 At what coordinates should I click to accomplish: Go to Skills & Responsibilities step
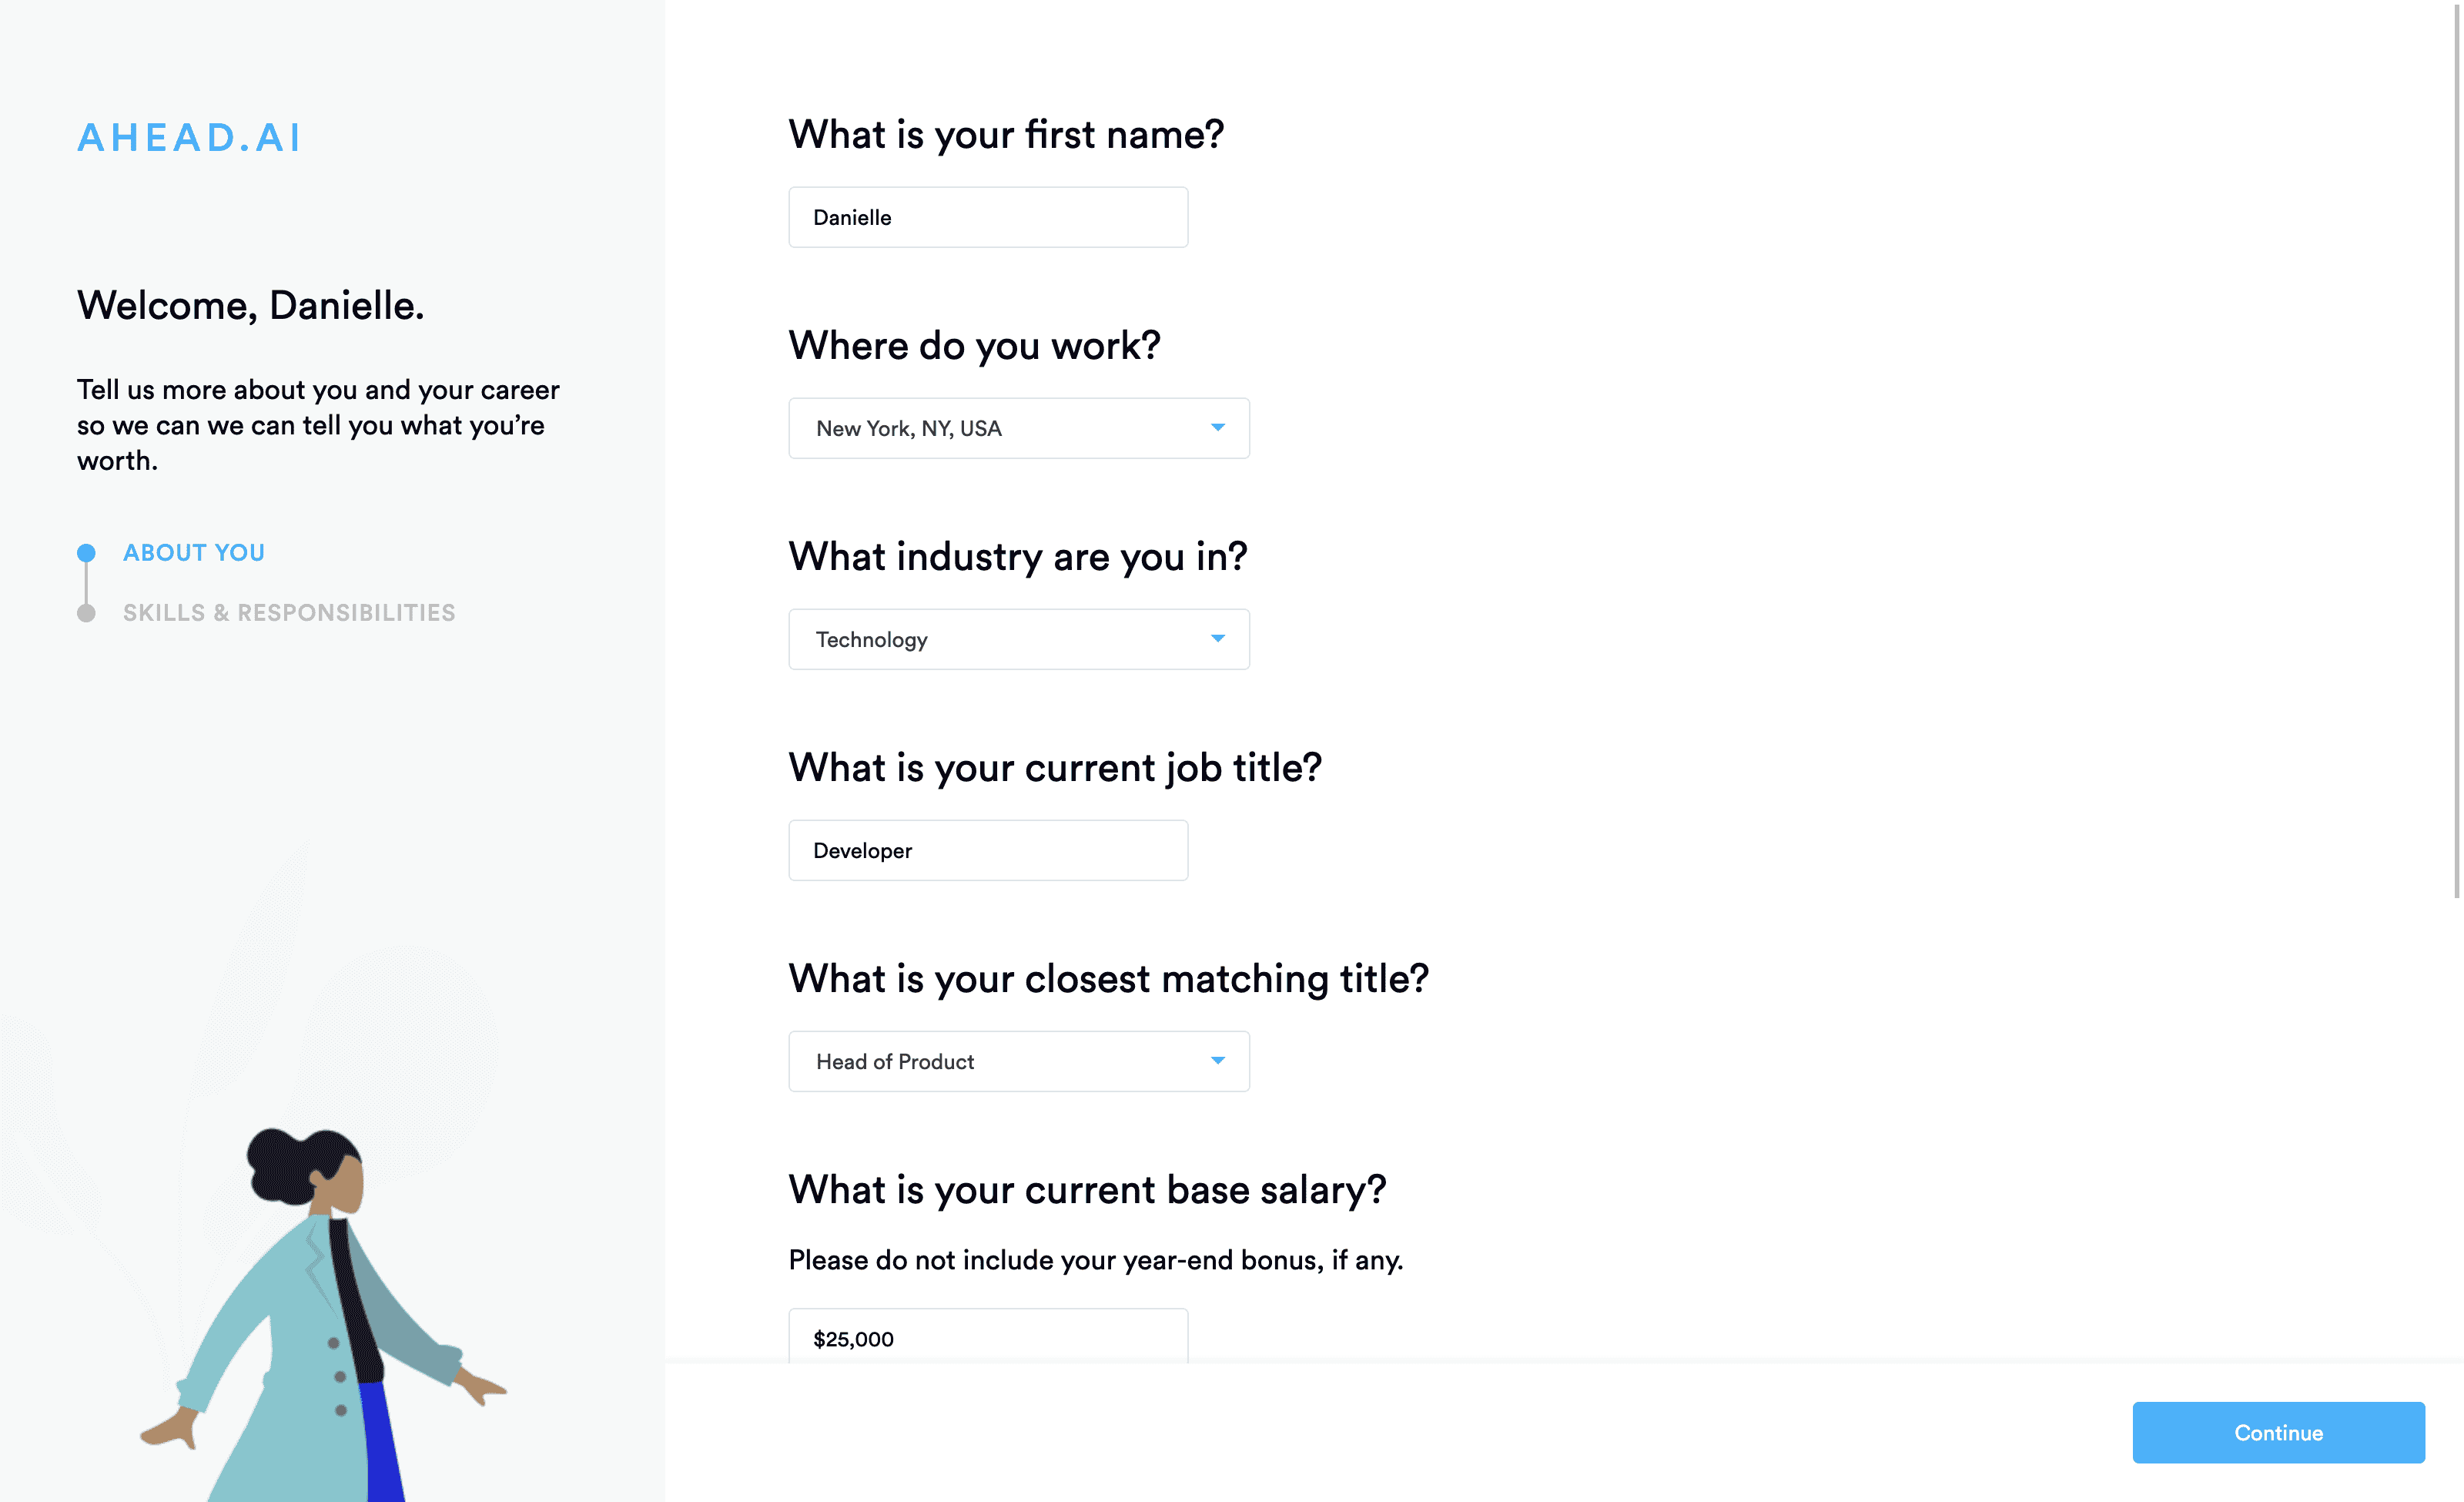pyautogui.click(x=289, y=613)
